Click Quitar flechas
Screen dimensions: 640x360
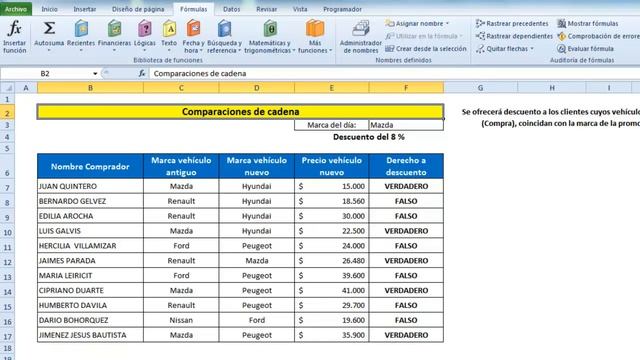coord(504,49)
